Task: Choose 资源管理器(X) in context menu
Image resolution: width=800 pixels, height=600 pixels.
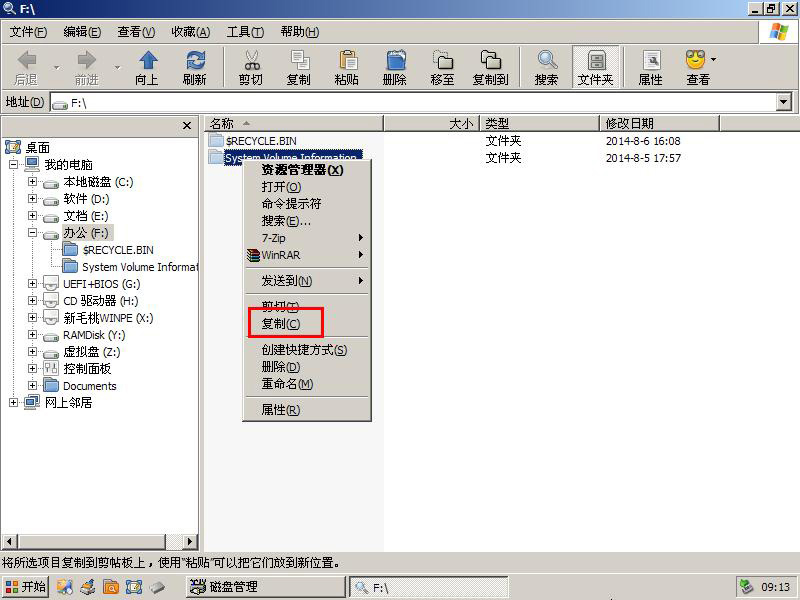Action: tap(307, 170)
